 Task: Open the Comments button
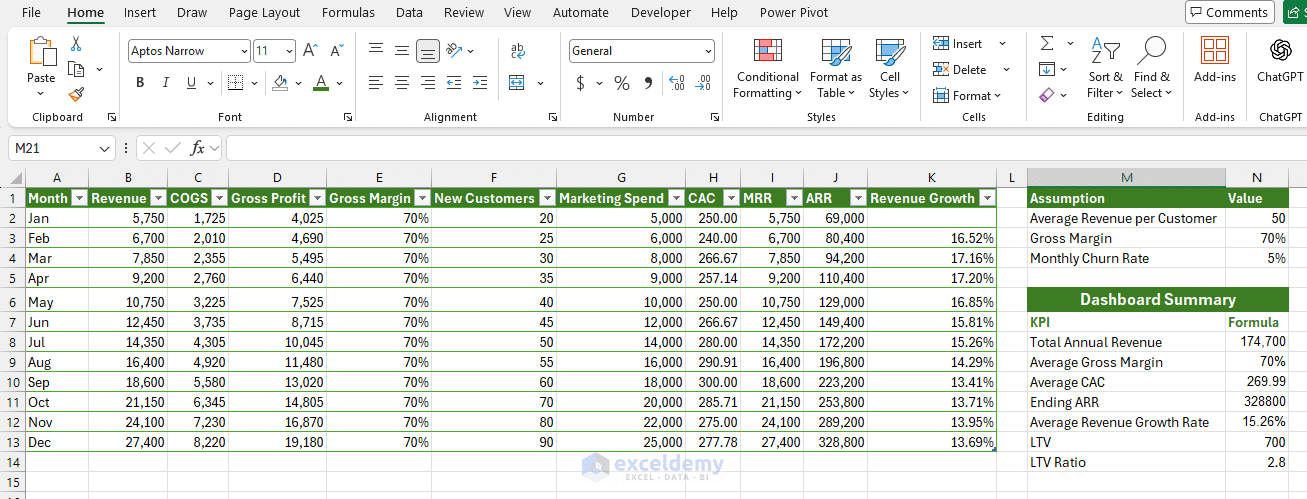(x=1229, y=12)
